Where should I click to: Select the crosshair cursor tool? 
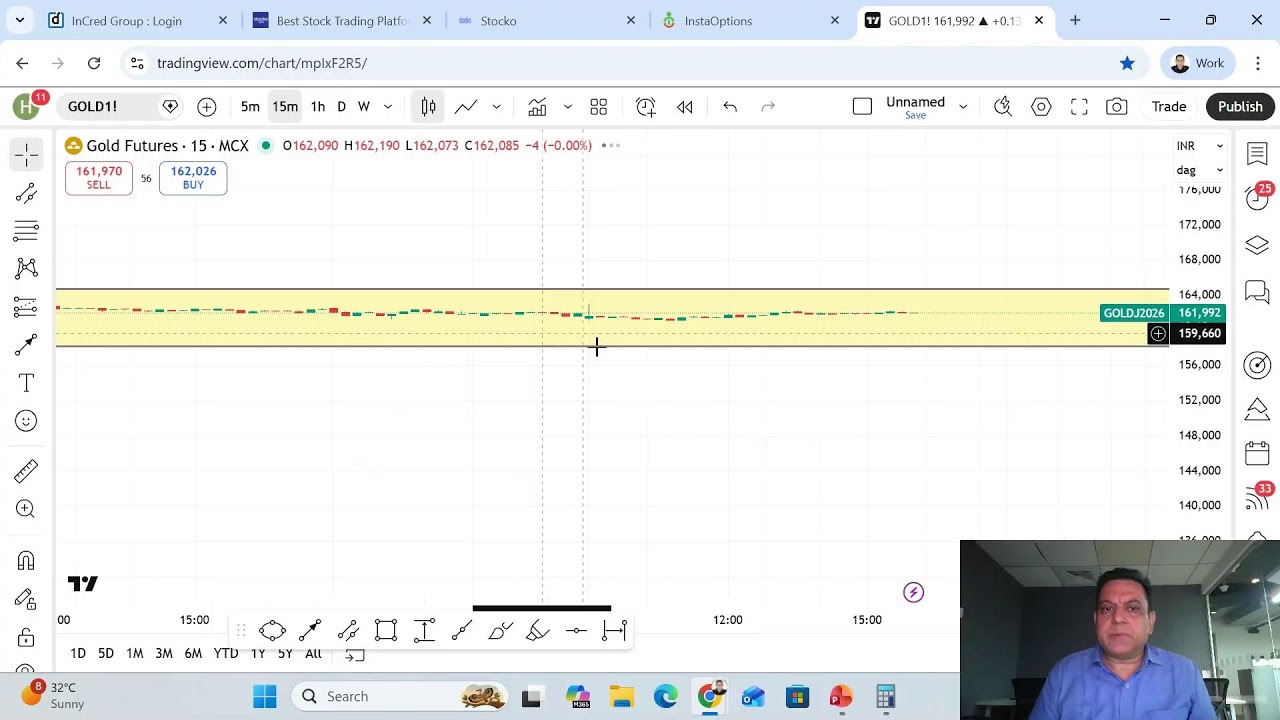click(26, 154)
